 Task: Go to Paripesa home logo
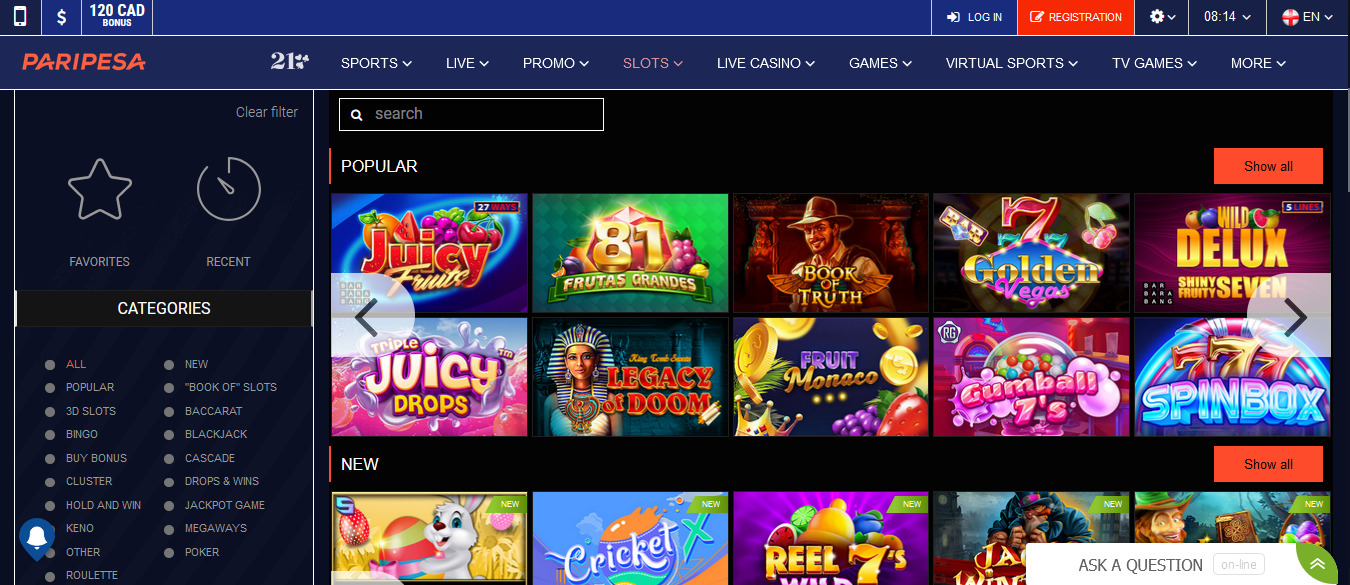[x=84, y=63]
